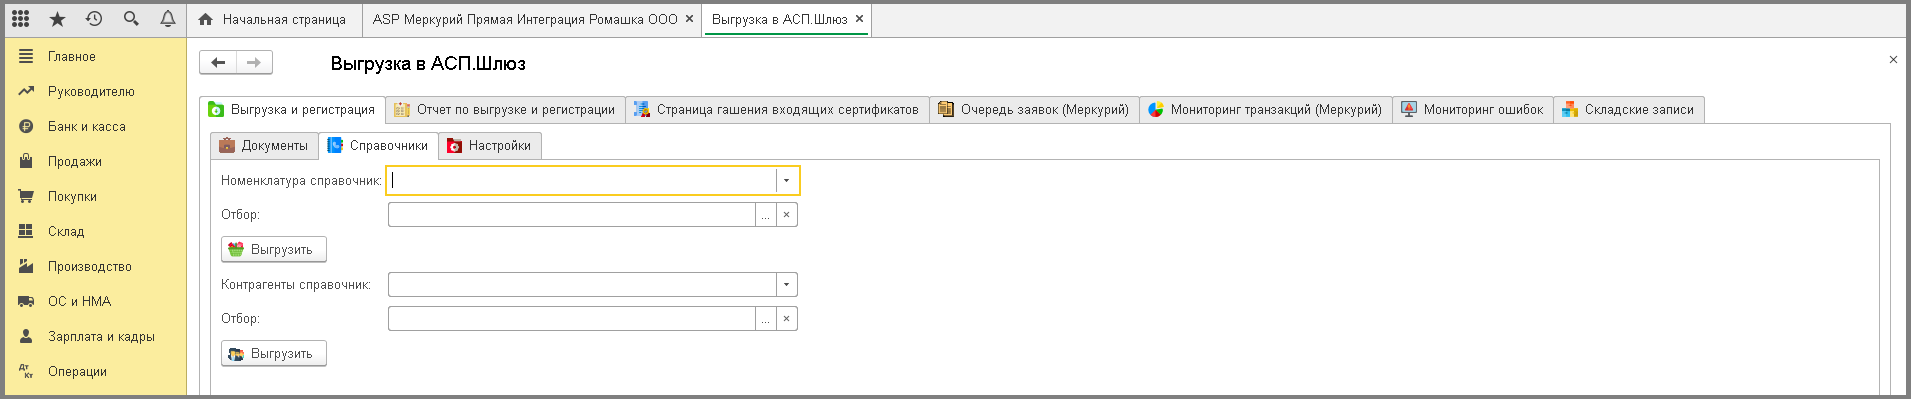Viewport: 1911px width, 399px height.
Task: Expand the Контрагенты справочник dropdown
Action: point(787,285)
